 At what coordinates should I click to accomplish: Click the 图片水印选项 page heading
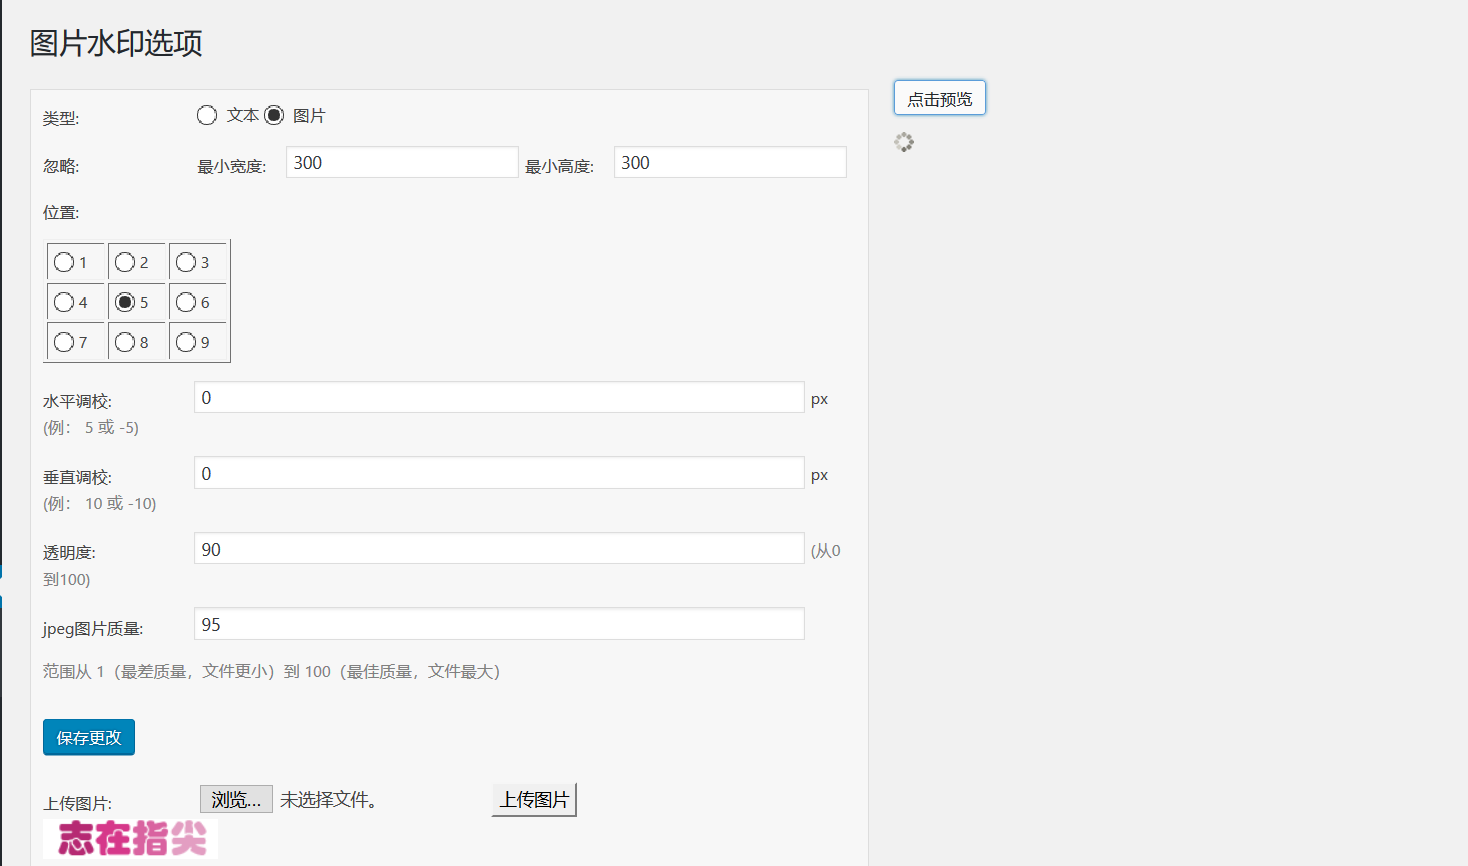[116, 43]
